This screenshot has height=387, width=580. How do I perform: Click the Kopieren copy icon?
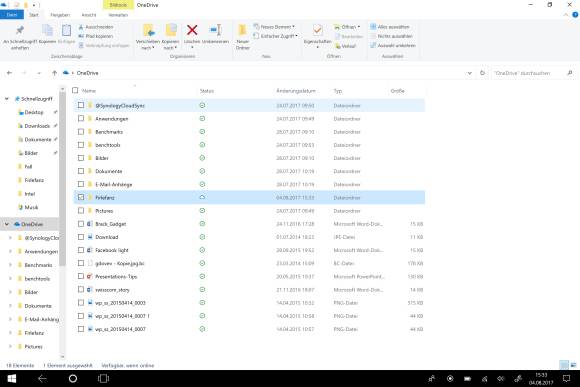pyautogui.click(x=47, y=30)
